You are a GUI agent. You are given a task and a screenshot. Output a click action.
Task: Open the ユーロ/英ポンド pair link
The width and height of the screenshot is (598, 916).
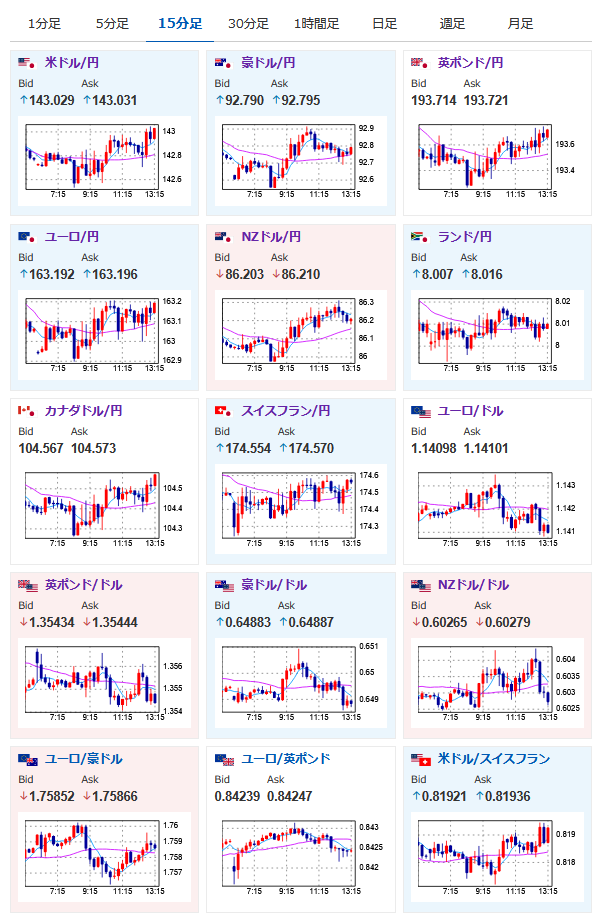pyautogui.click(x=286, y=759)
